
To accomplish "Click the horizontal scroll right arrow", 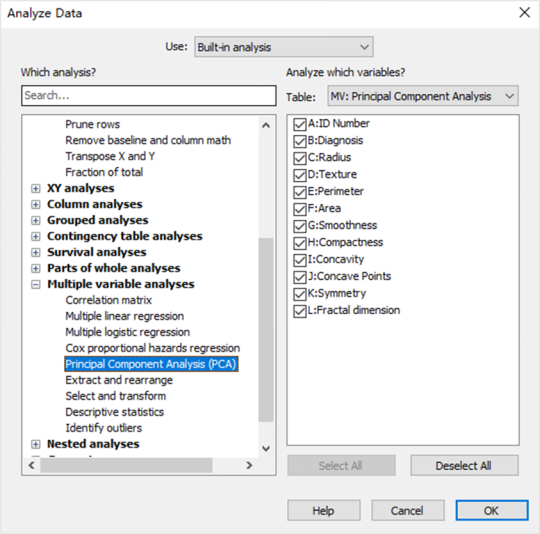I will pyautogui.click(x=249, y=465).
